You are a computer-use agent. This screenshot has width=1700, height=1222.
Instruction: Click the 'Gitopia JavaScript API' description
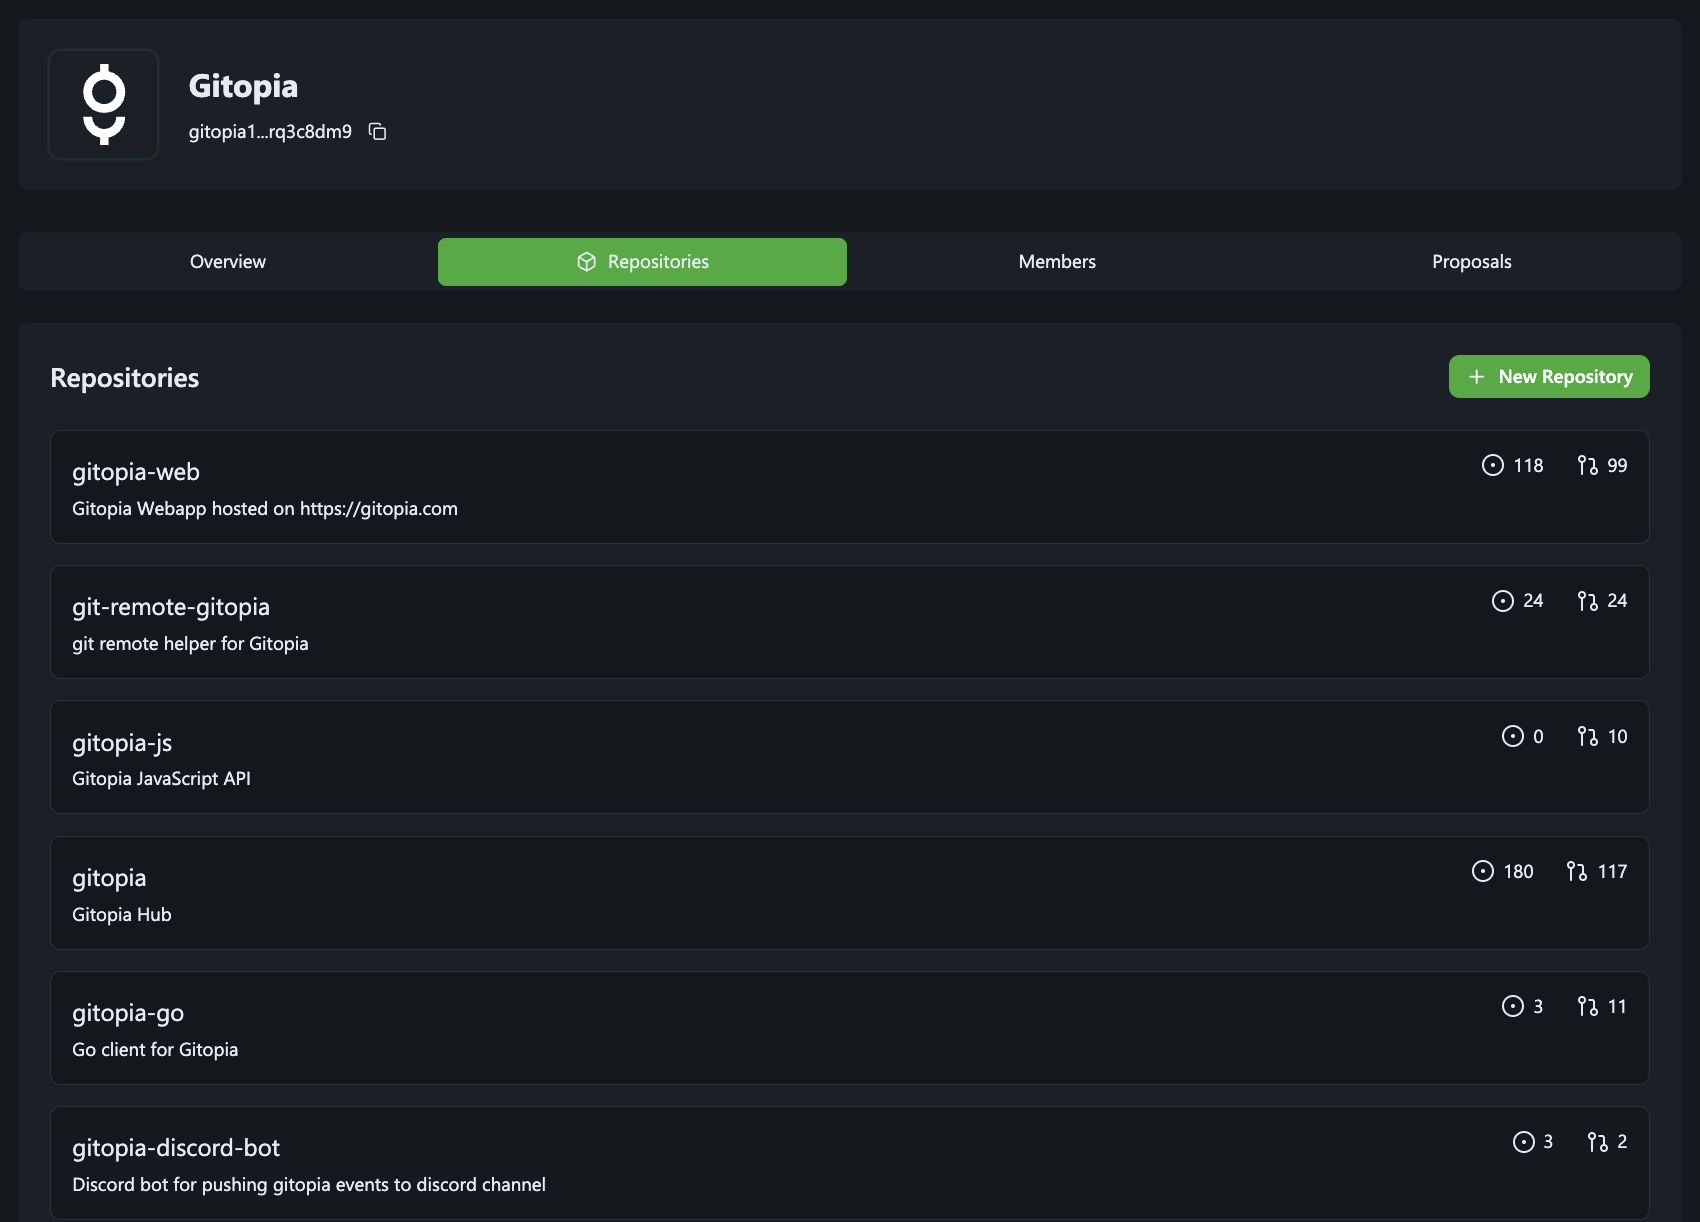point(161,779)
